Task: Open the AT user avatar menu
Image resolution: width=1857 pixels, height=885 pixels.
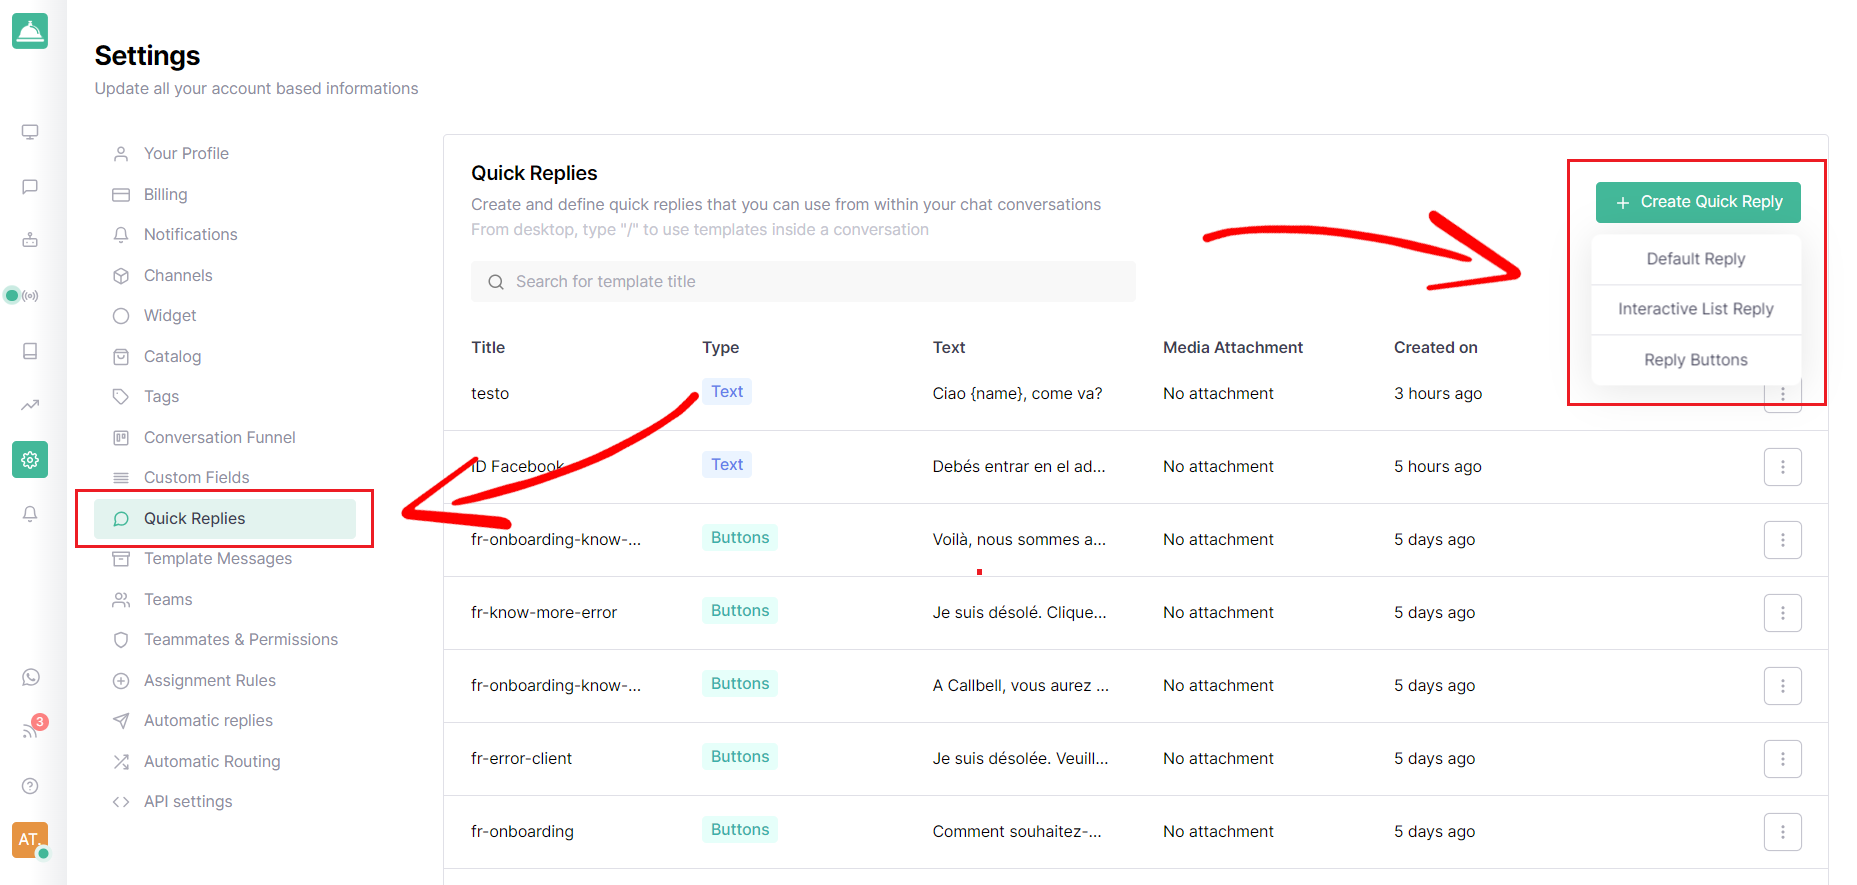Action: click(x=30, y=840)
